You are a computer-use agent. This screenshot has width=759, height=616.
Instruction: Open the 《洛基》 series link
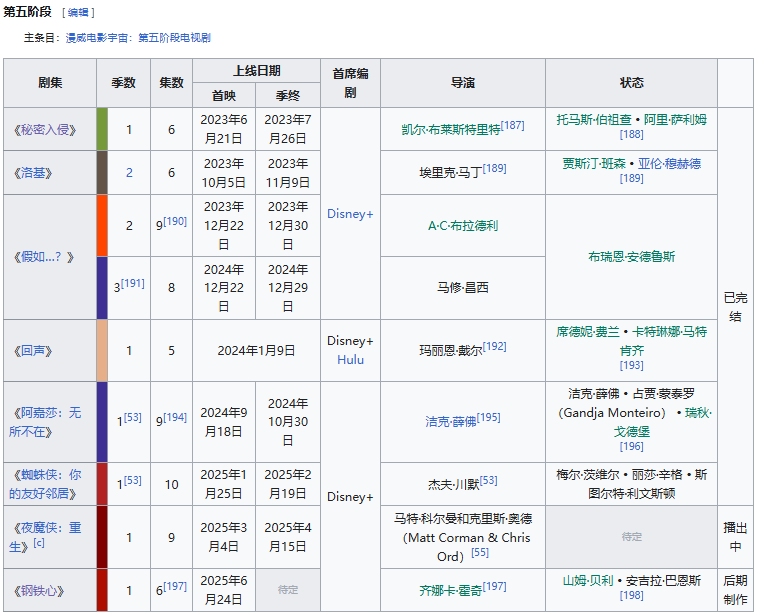click(32, 173)
